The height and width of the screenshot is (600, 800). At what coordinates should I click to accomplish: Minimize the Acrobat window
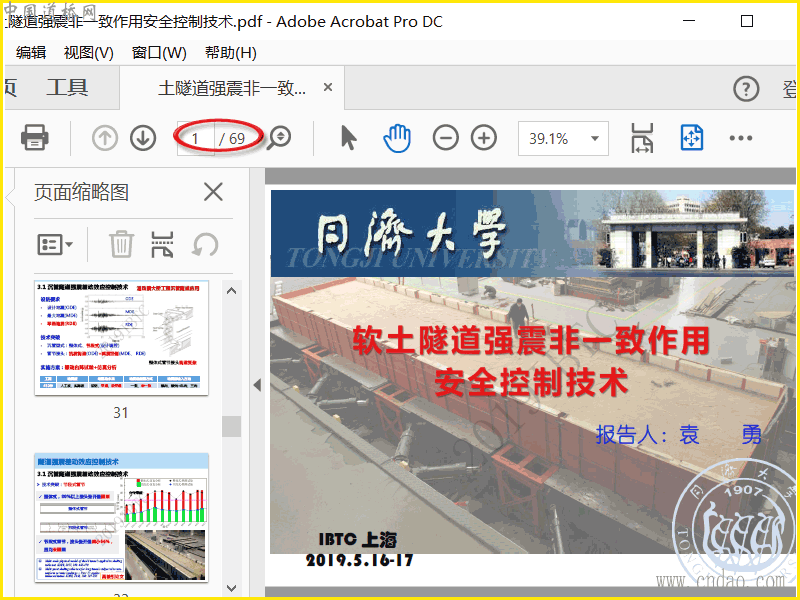point(689,21)
